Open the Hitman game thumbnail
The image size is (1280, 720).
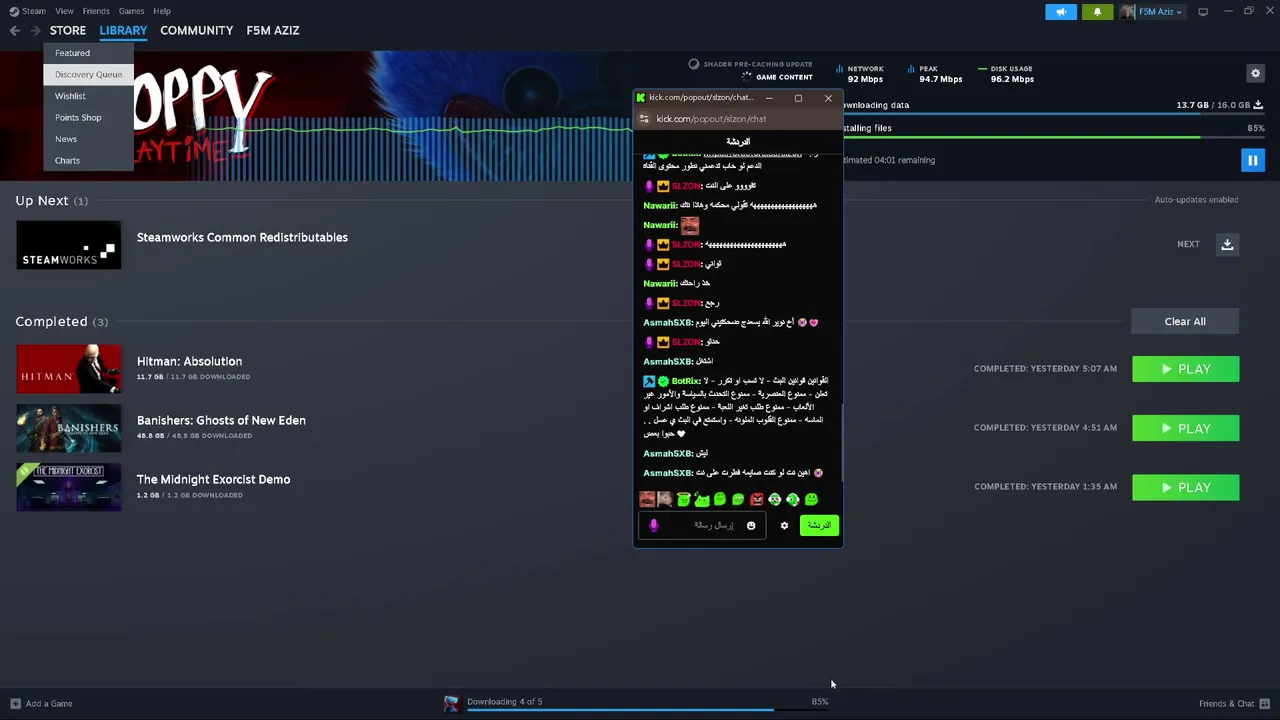pyautogui.click(x=68, y=369)
